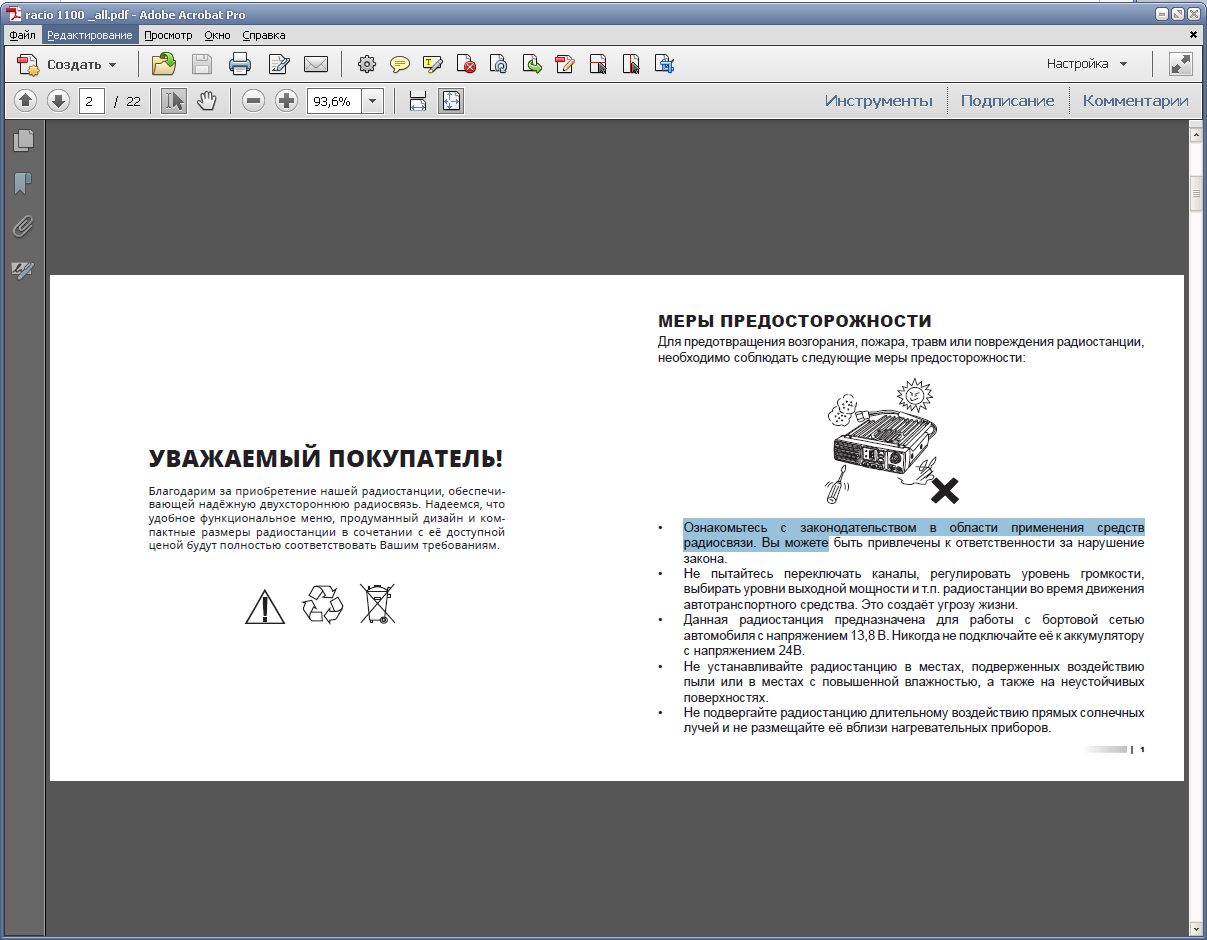
Task: Open the Подписание panel
Action: (1007, 101)
